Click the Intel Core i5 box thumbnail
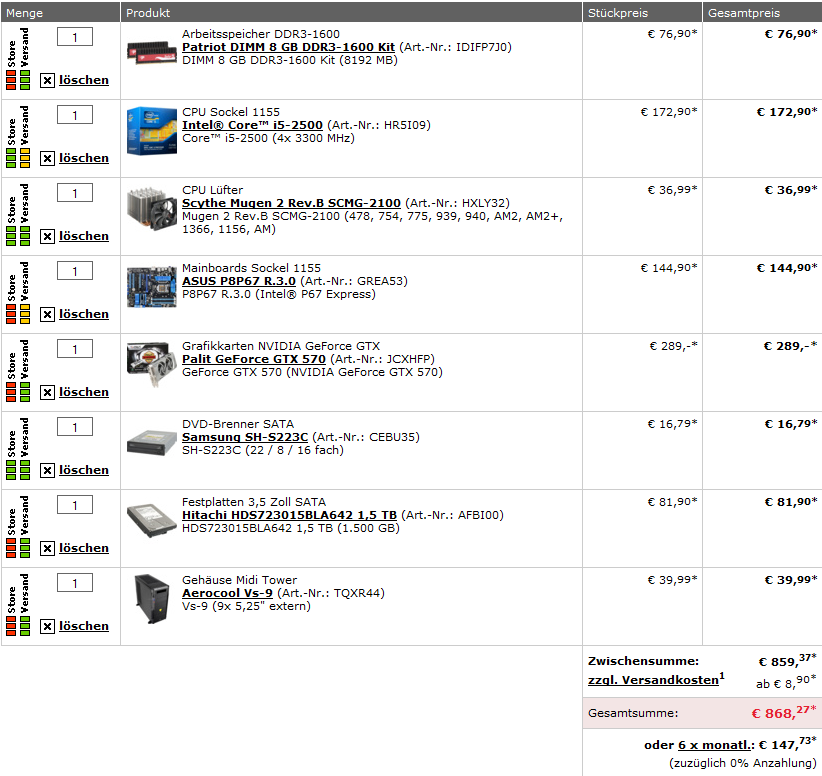The height and width of the screenshot is (776, 822). point(152,131)
